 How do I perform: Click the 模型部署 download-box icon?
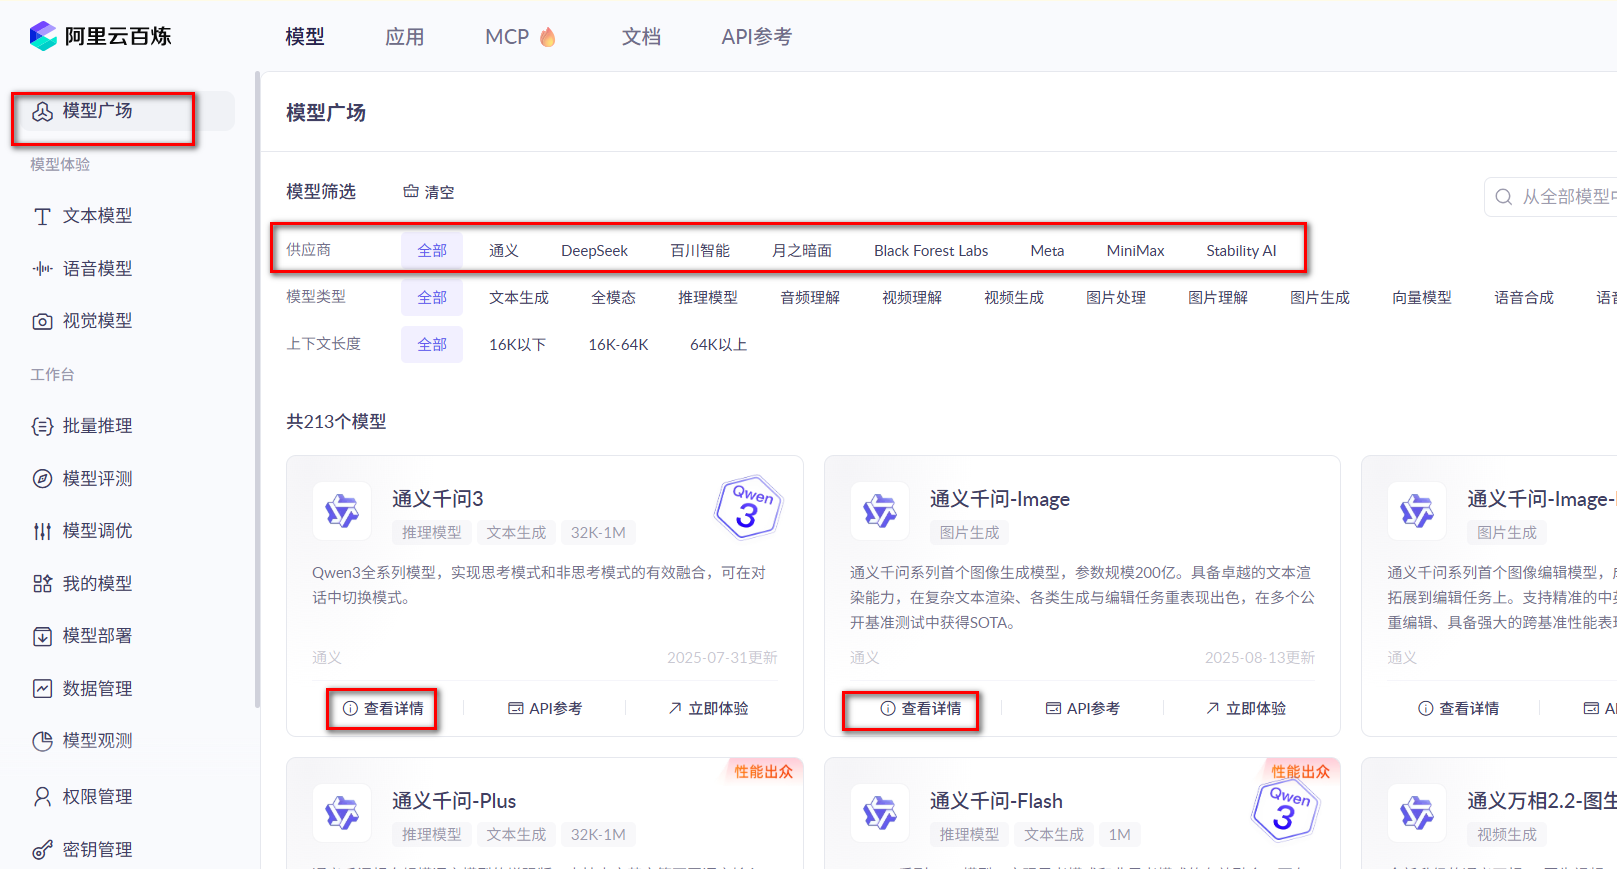pos(42,636)
